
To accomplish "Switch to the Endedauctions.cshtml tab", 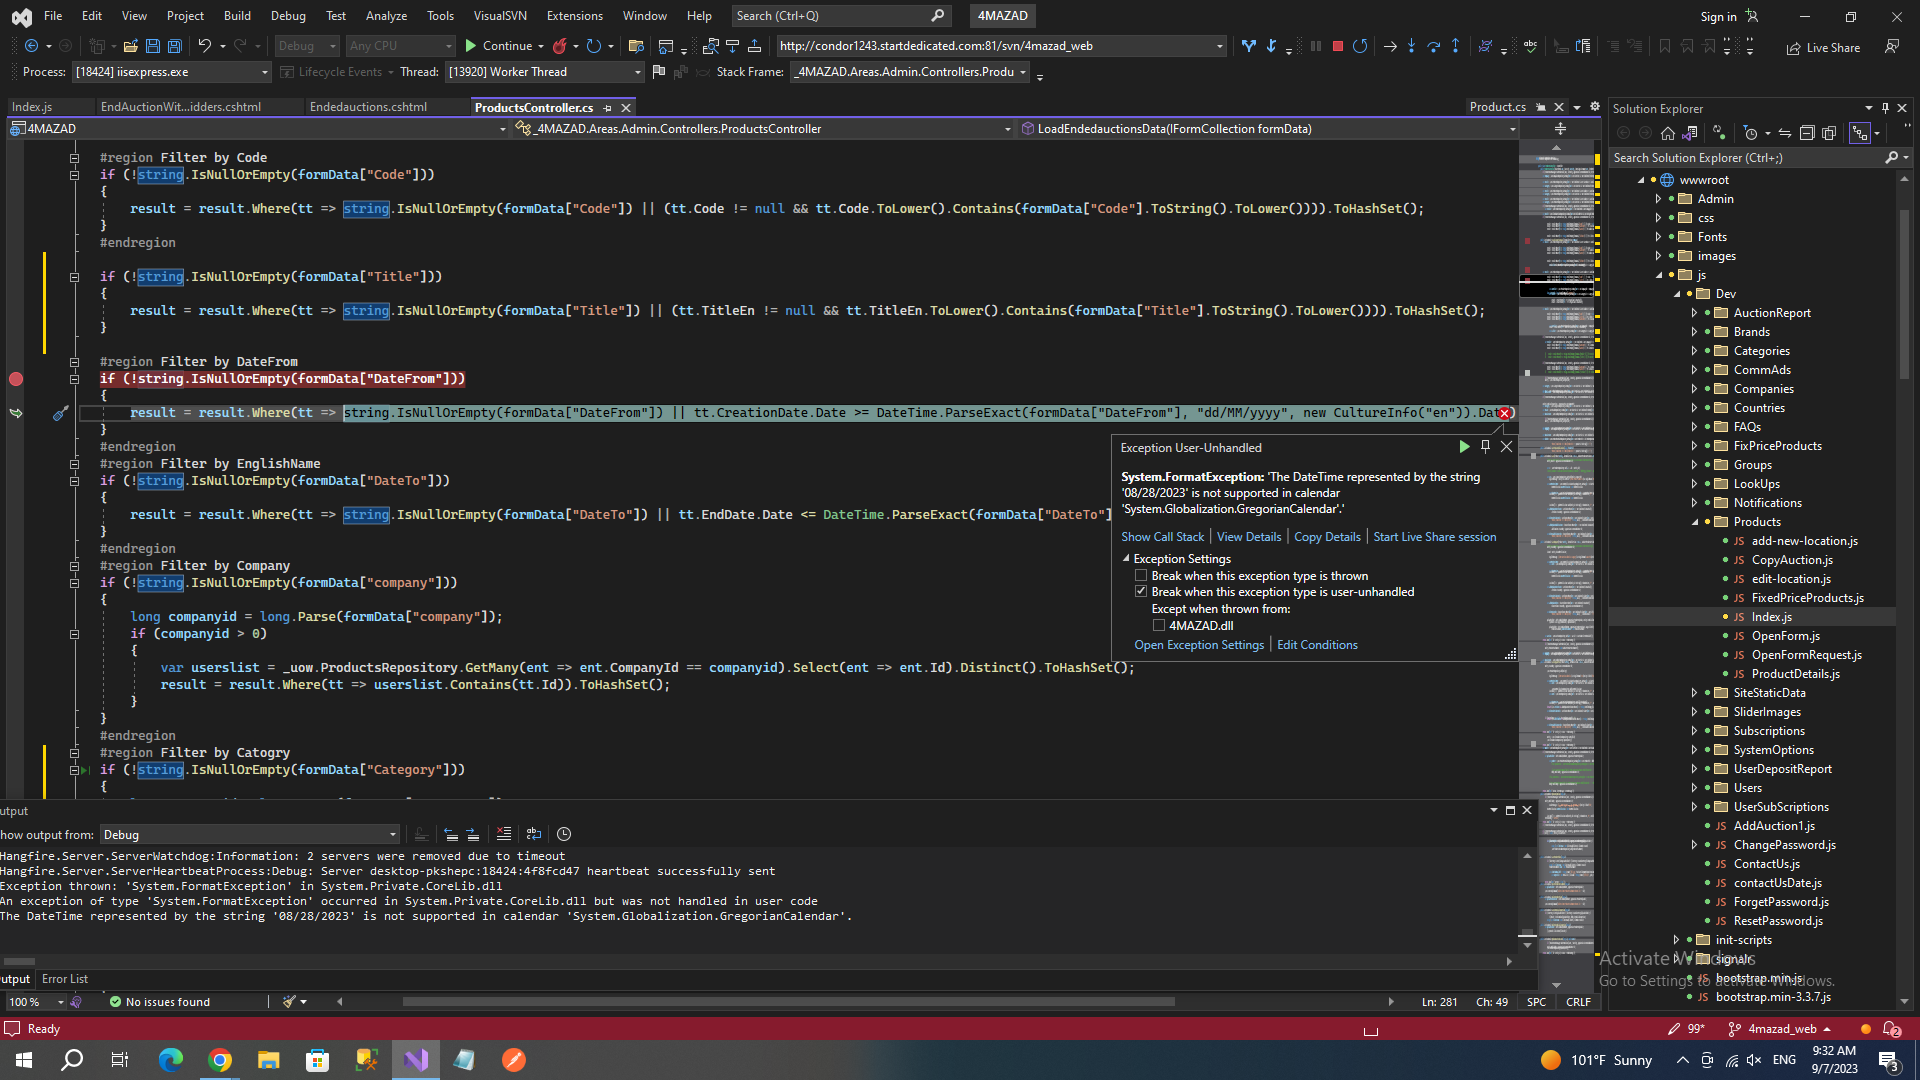I will [368, 107].
